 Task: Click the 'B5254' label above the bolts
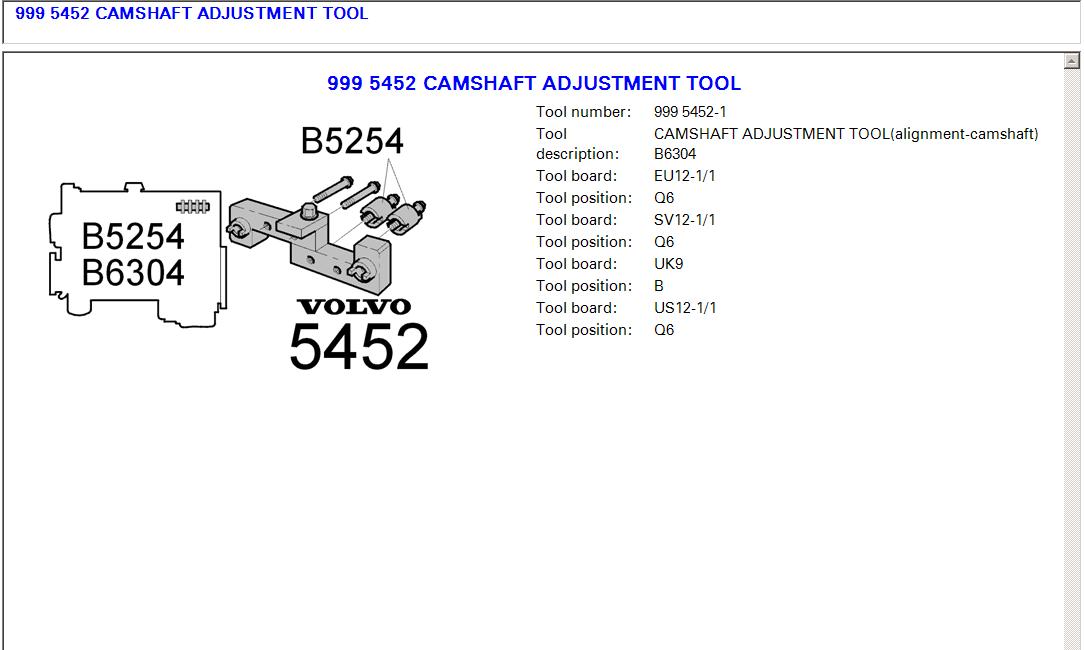click(x=352, y=140)
